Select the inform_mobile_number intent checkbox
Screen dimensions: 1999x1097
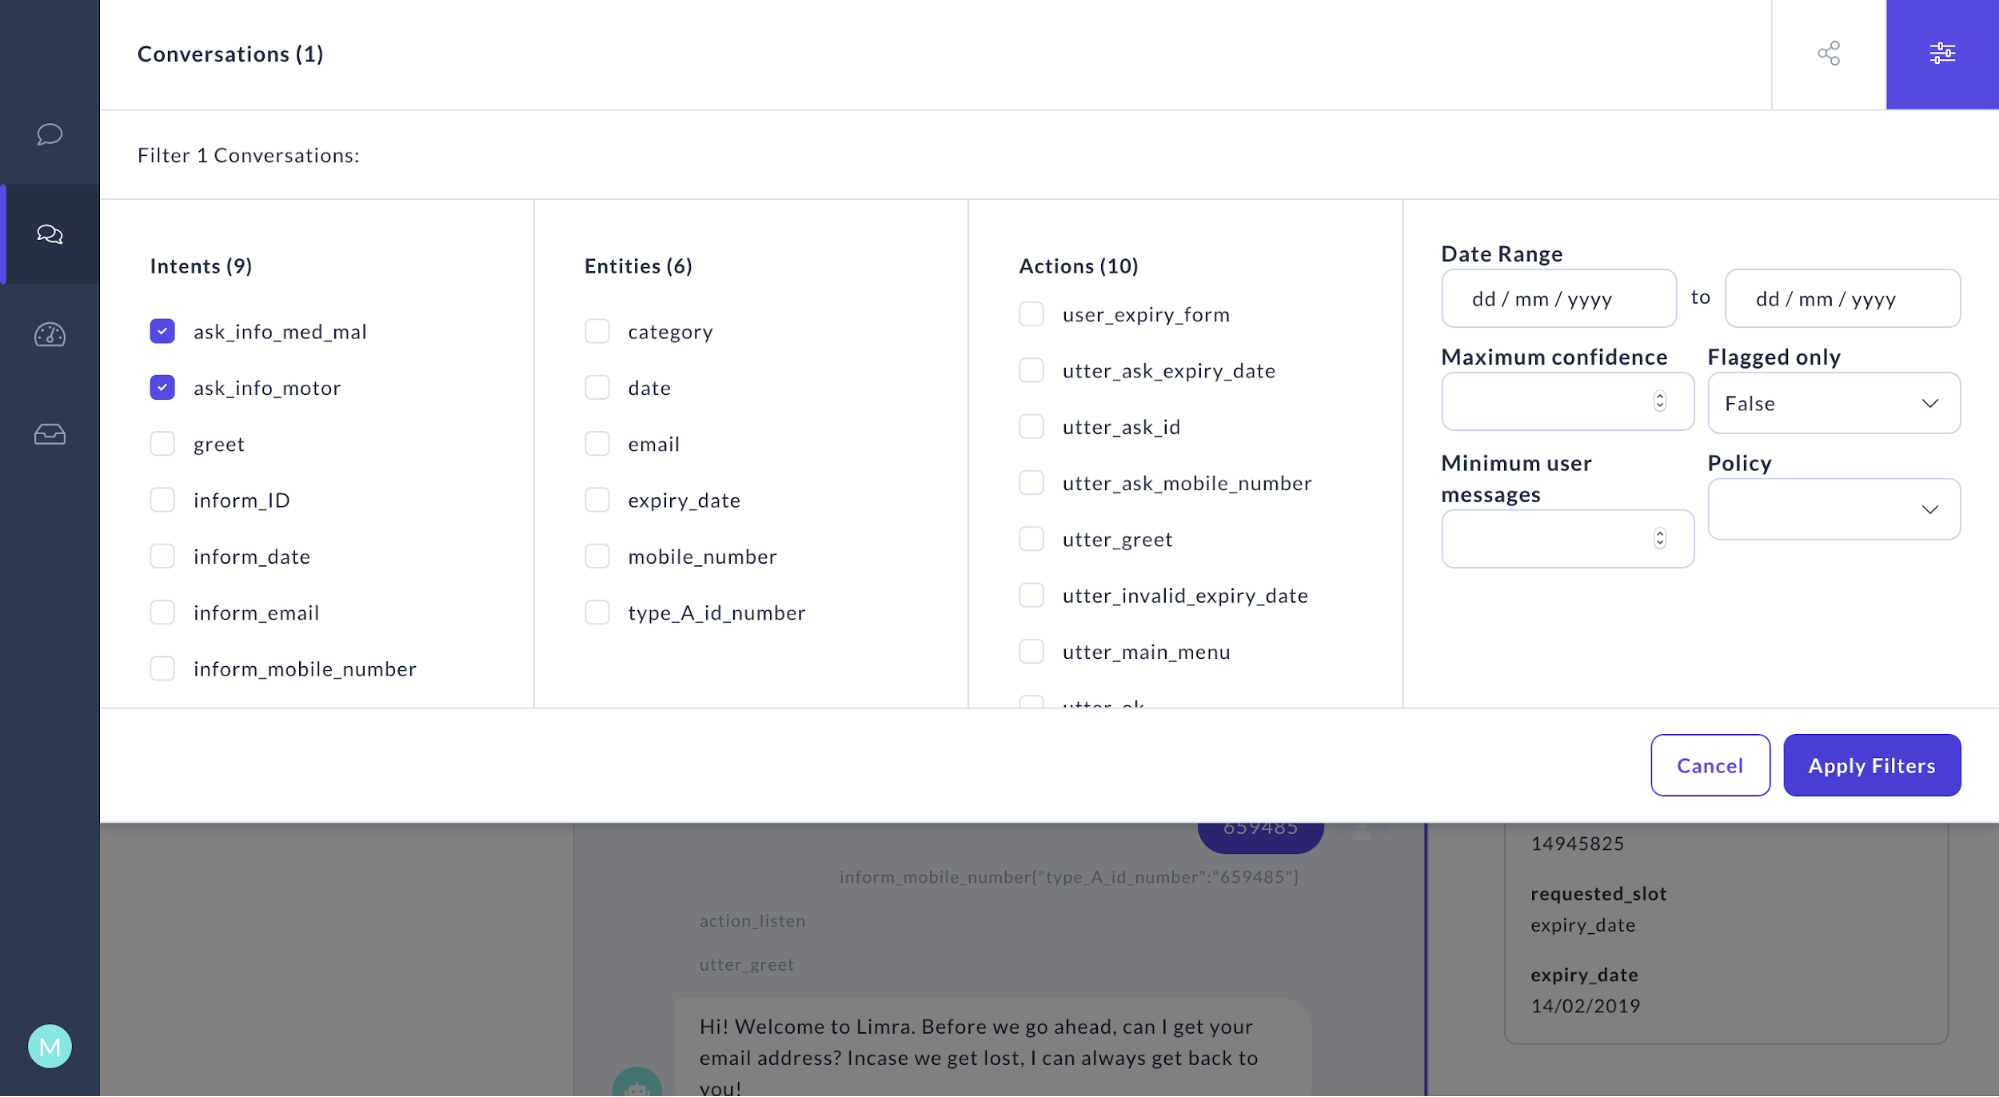(x=162, y=668)
